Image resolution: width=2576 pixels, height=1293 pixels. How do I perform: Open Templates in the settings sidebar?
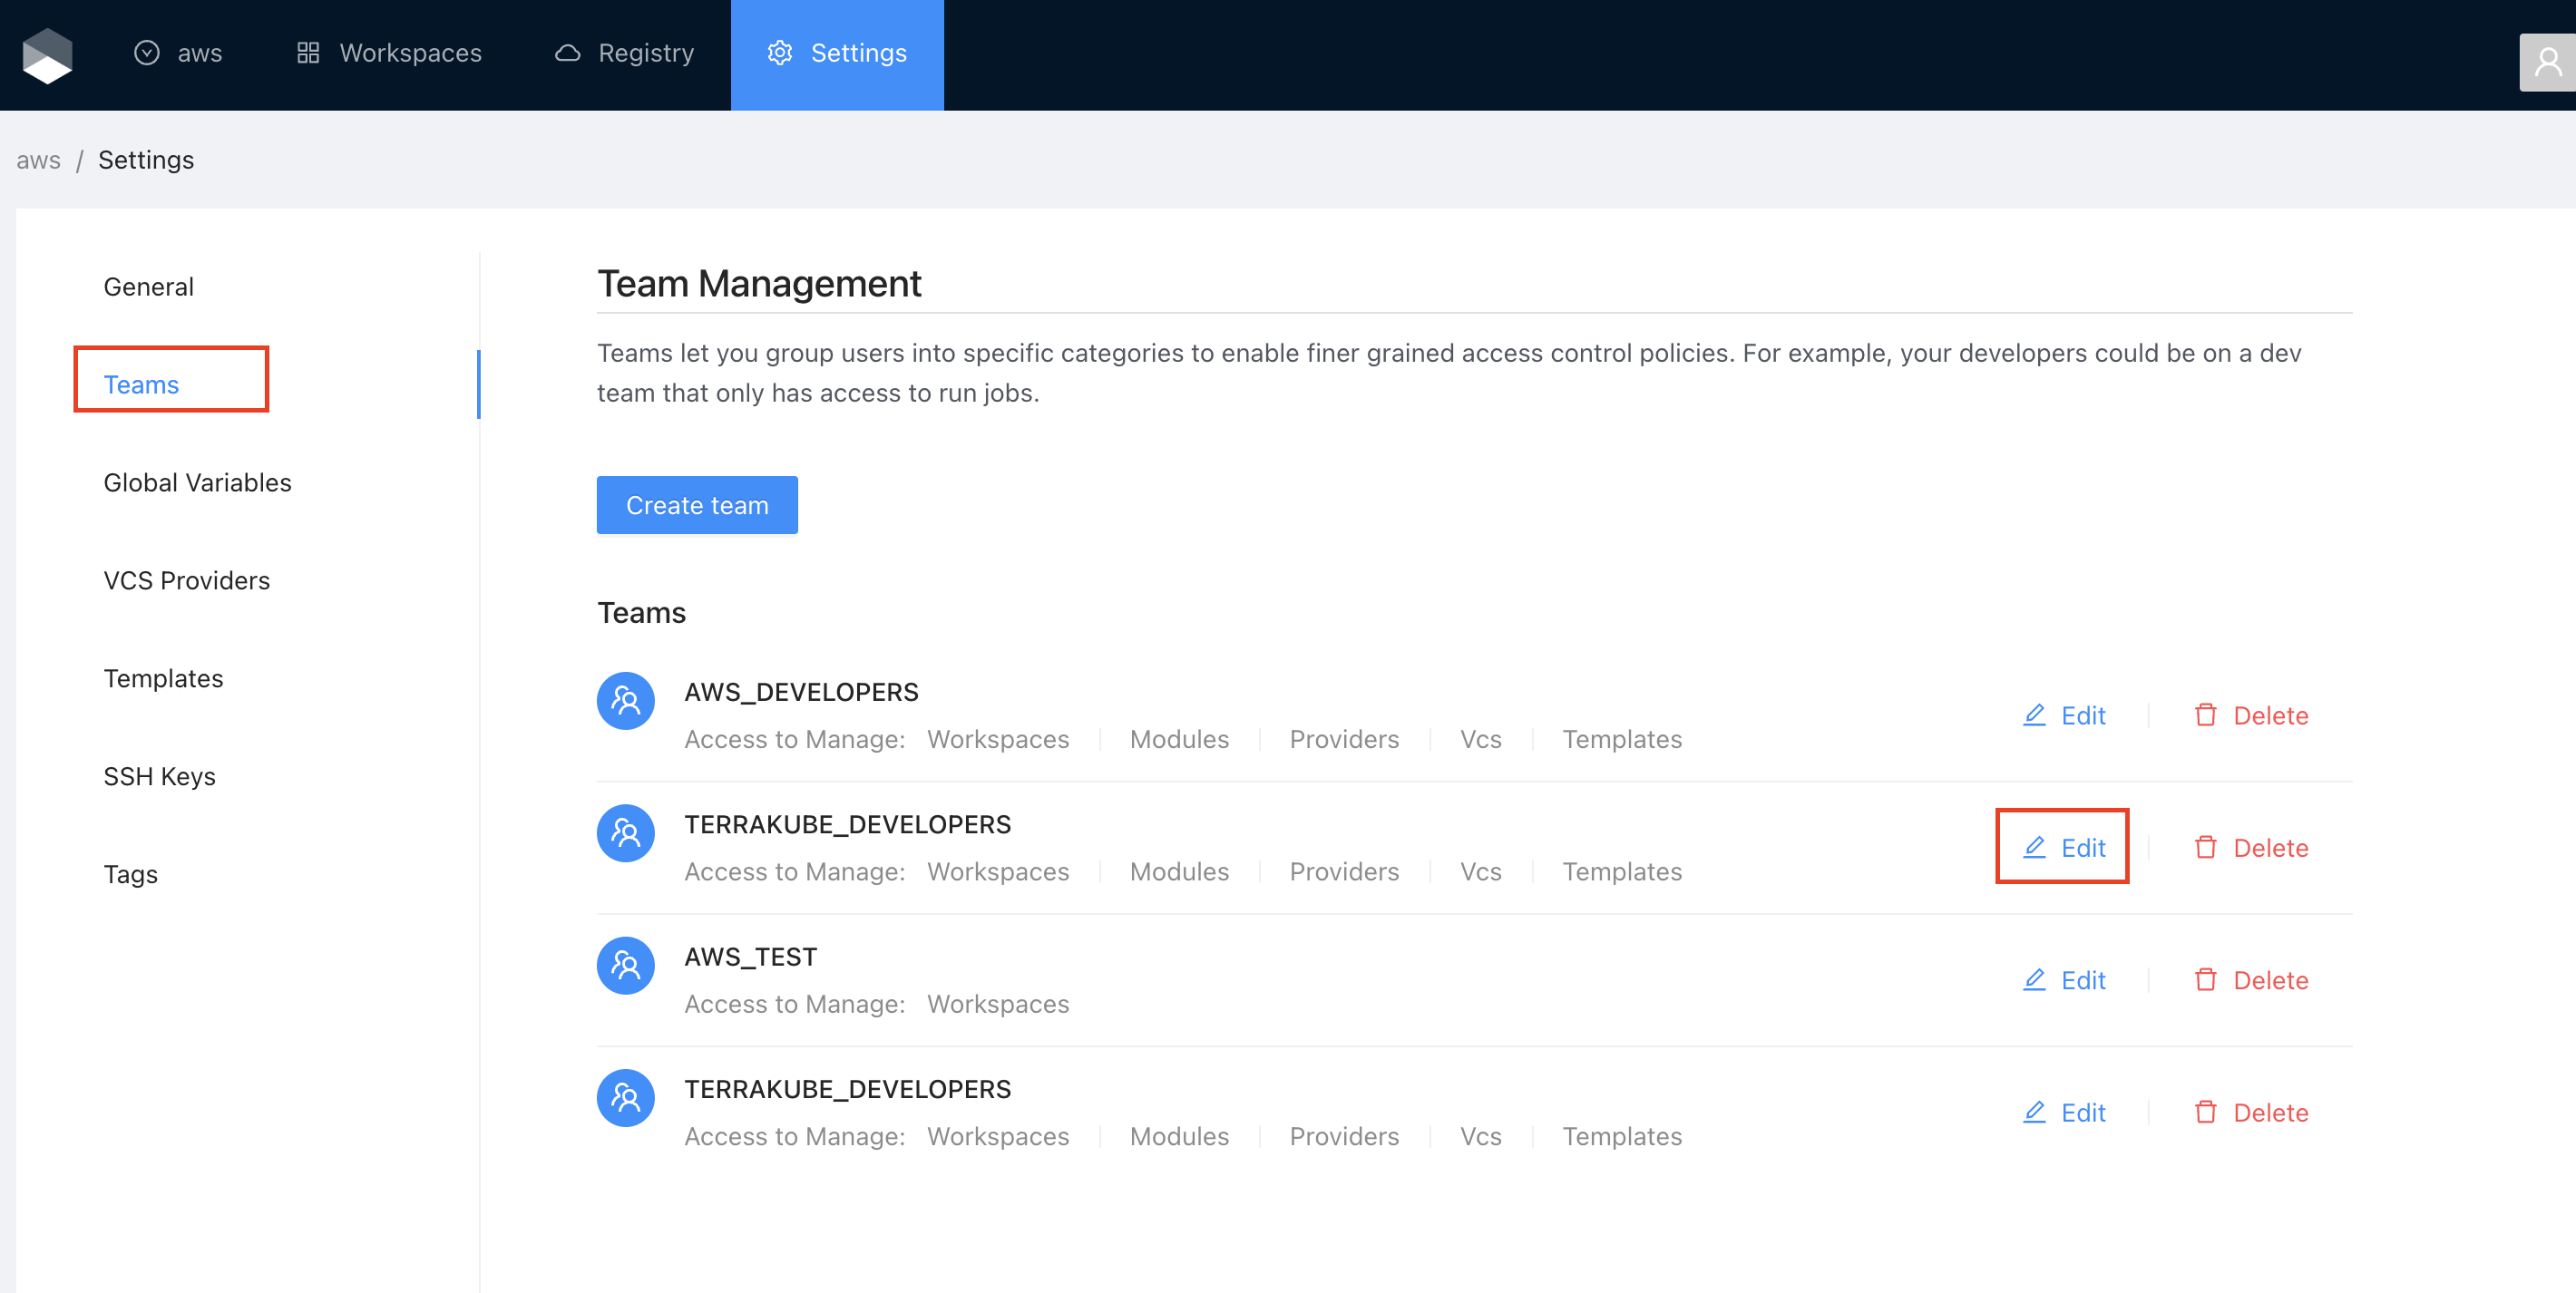[163, 679]
